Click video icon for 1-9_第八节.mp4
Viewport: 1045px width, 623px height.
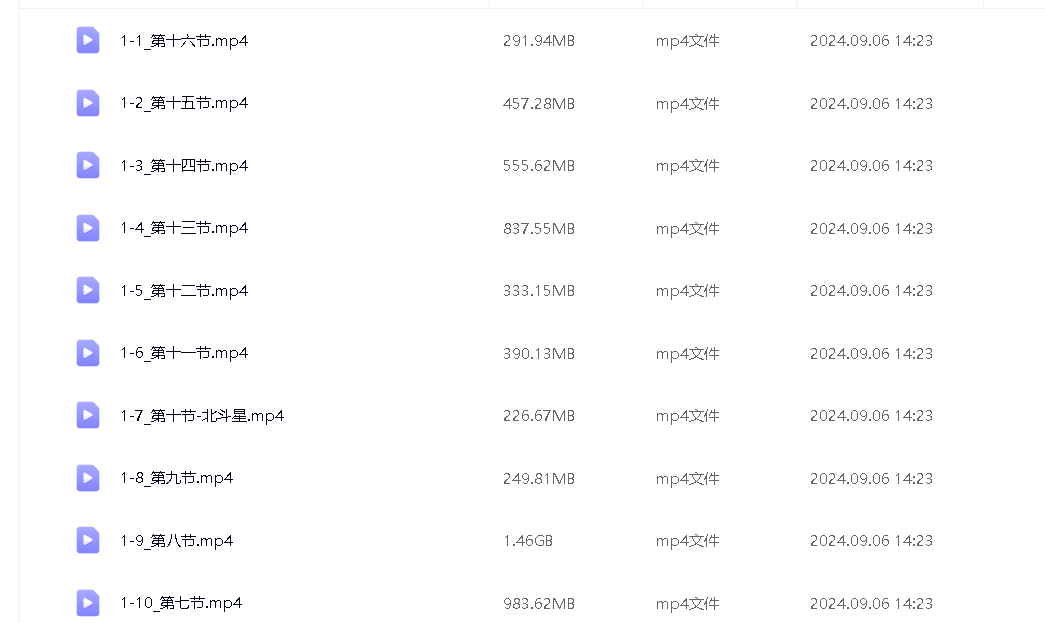pyautogui.click(x=88, y=541)
